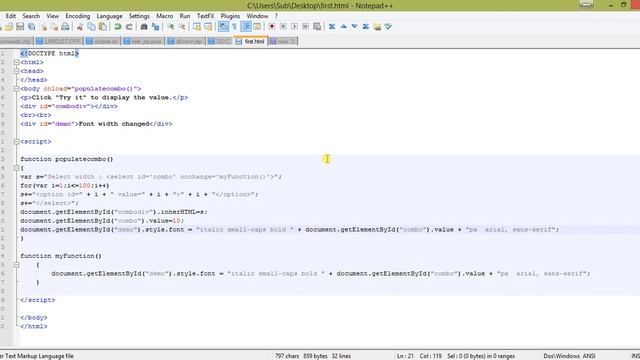Viewport: 640px width, 360px height.
Task: Click the Zoom In toolbar icon
Action: (171, 27)
